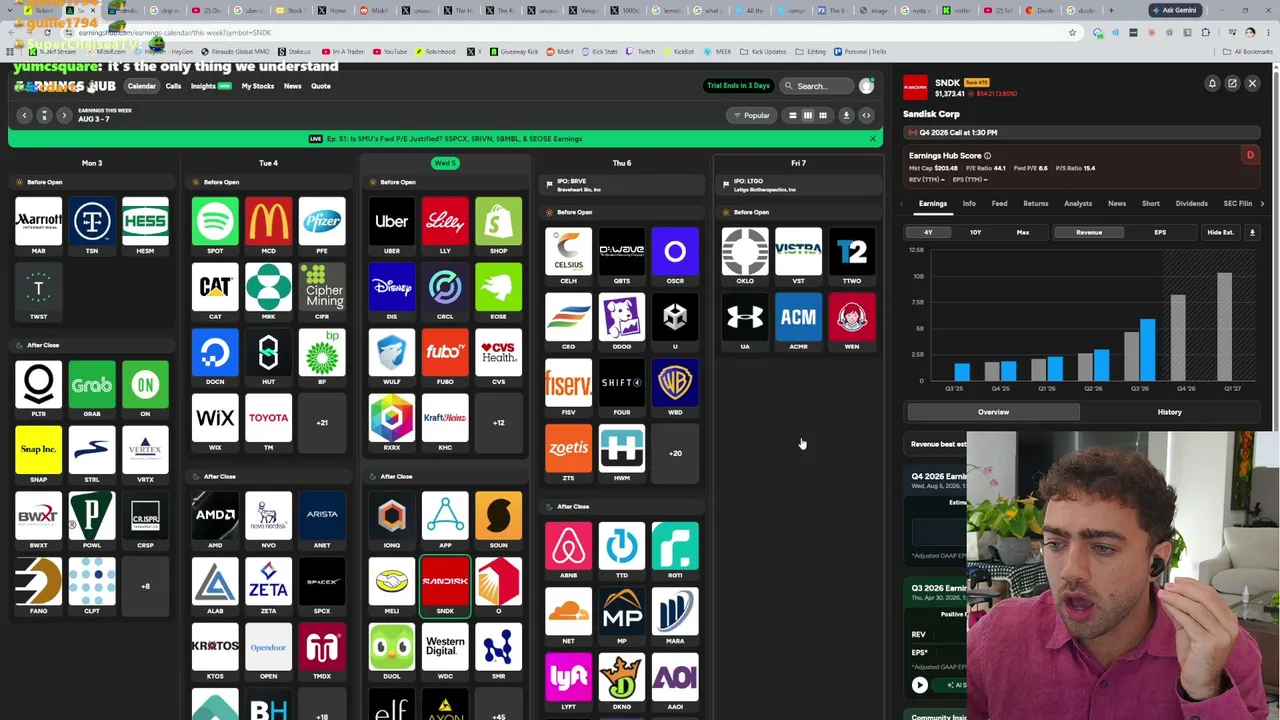Expand the +21 more stocks on Tuesday
The height and width of the screenshot is (720, 1280).
322,423
